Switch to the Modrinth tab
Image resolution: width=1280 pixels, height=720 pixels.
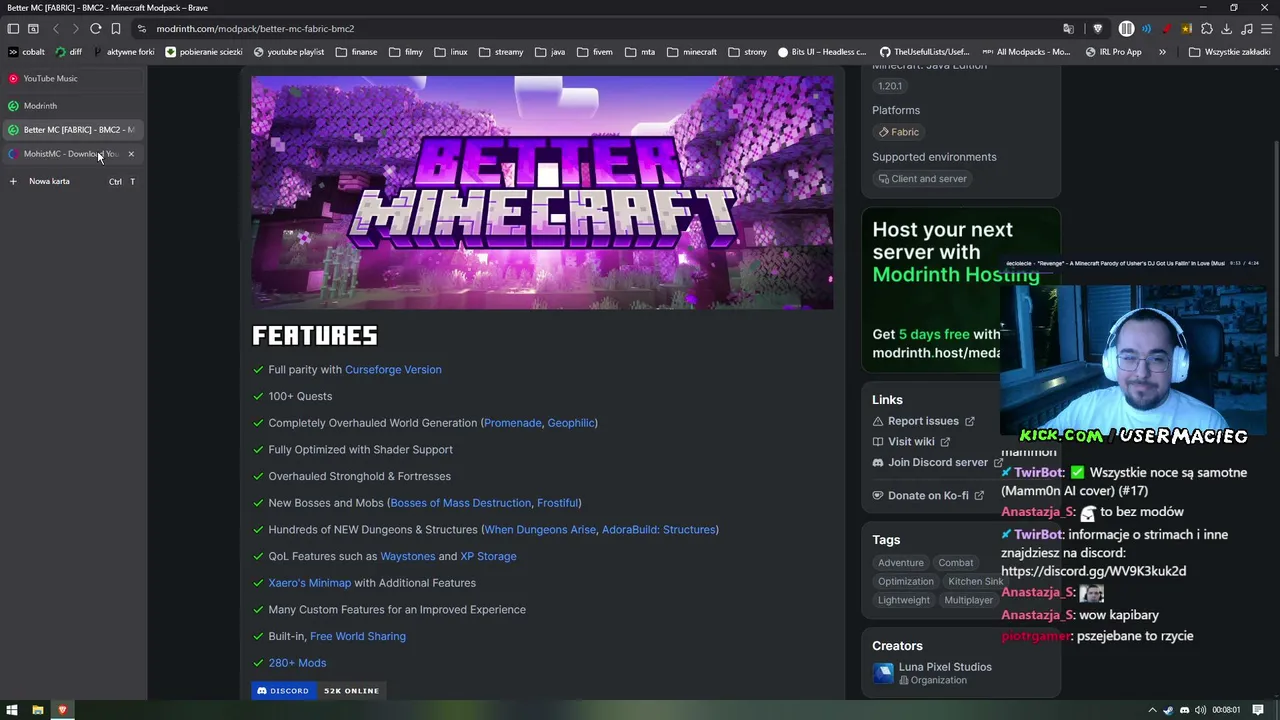pyautogui.click(x=72, y=106)
